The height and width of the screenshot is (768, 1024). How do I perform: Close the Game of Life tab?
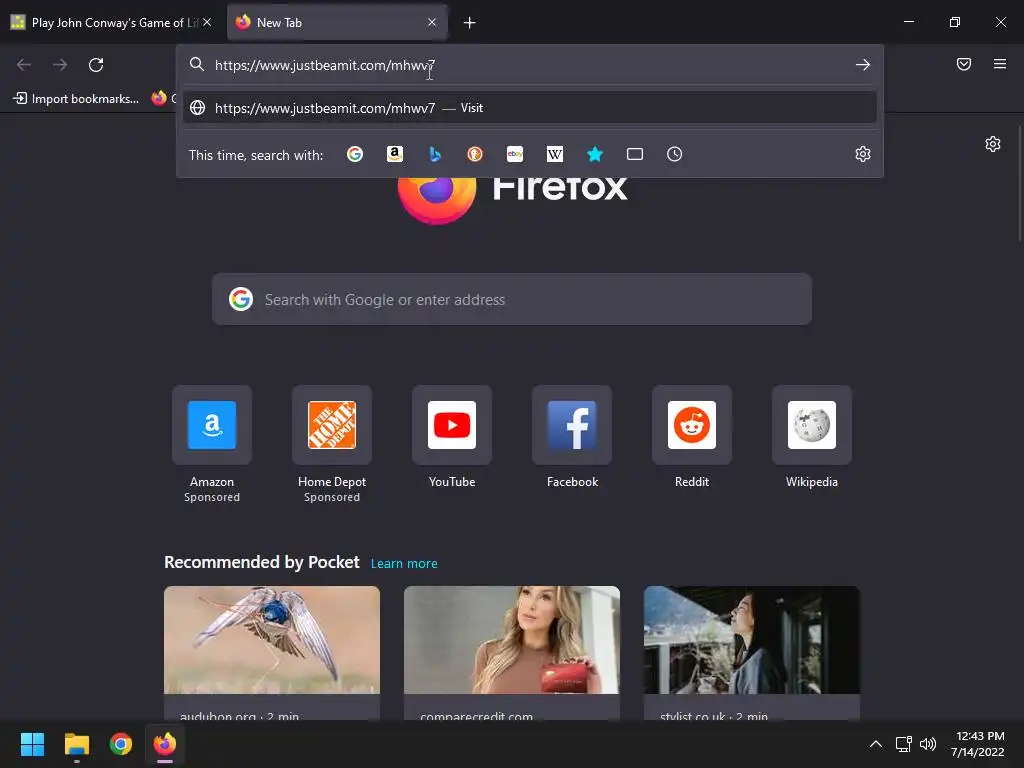(x=206, y=22)
